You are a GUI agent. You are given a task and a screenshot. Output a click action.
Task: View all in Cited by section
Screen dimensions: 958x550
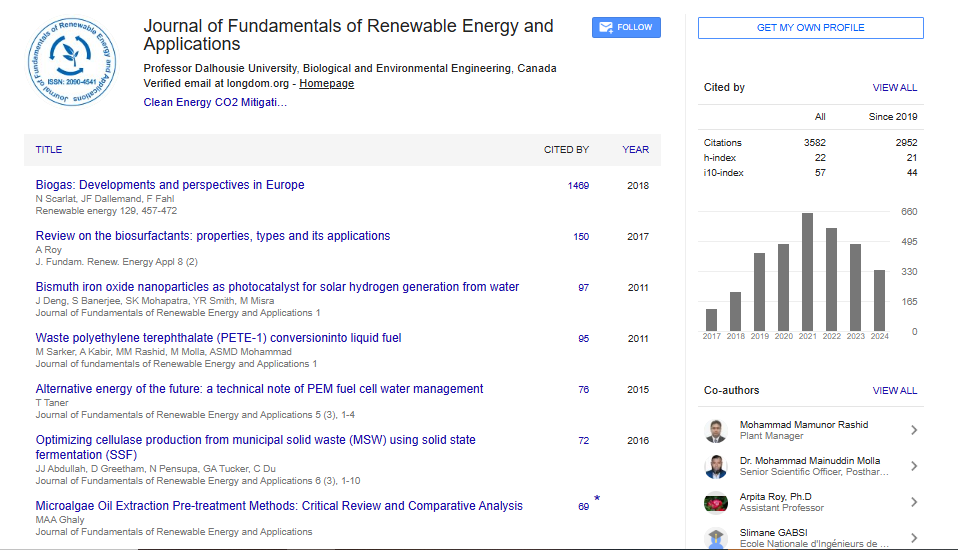894,88
